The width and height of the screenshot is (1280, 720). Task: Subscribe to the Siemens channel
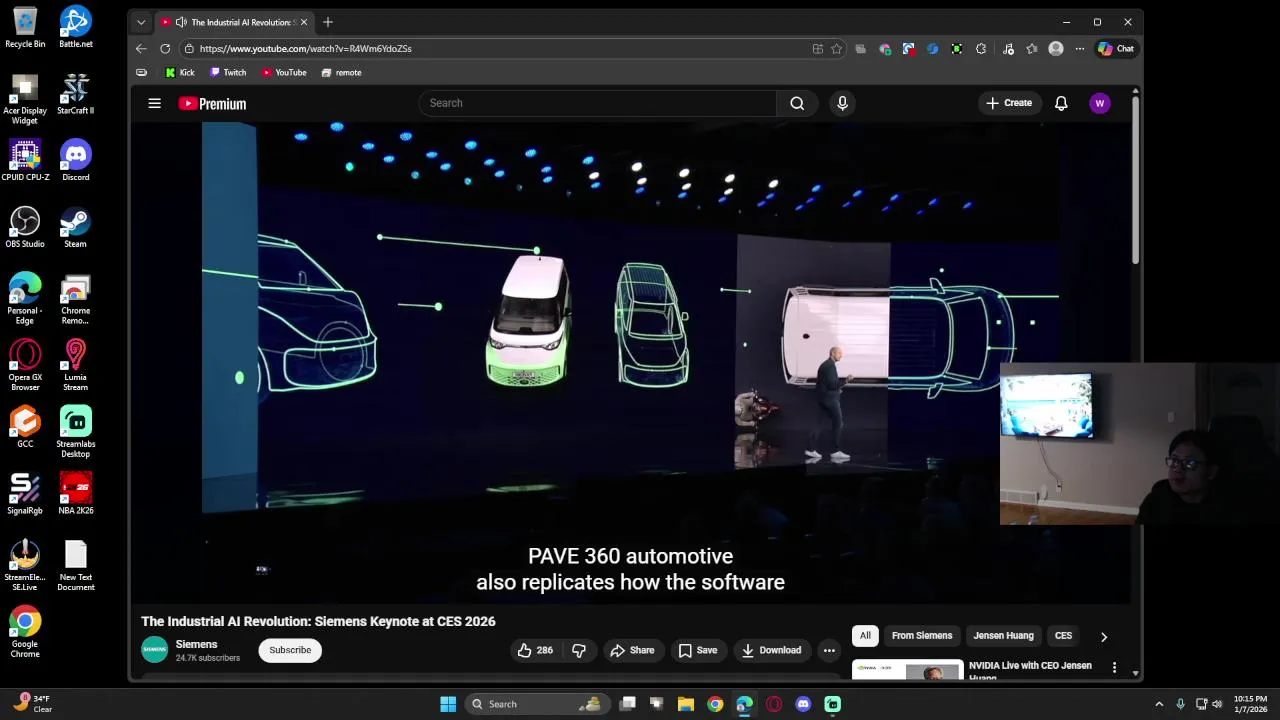pyautogui.click(x=290, y=650)
